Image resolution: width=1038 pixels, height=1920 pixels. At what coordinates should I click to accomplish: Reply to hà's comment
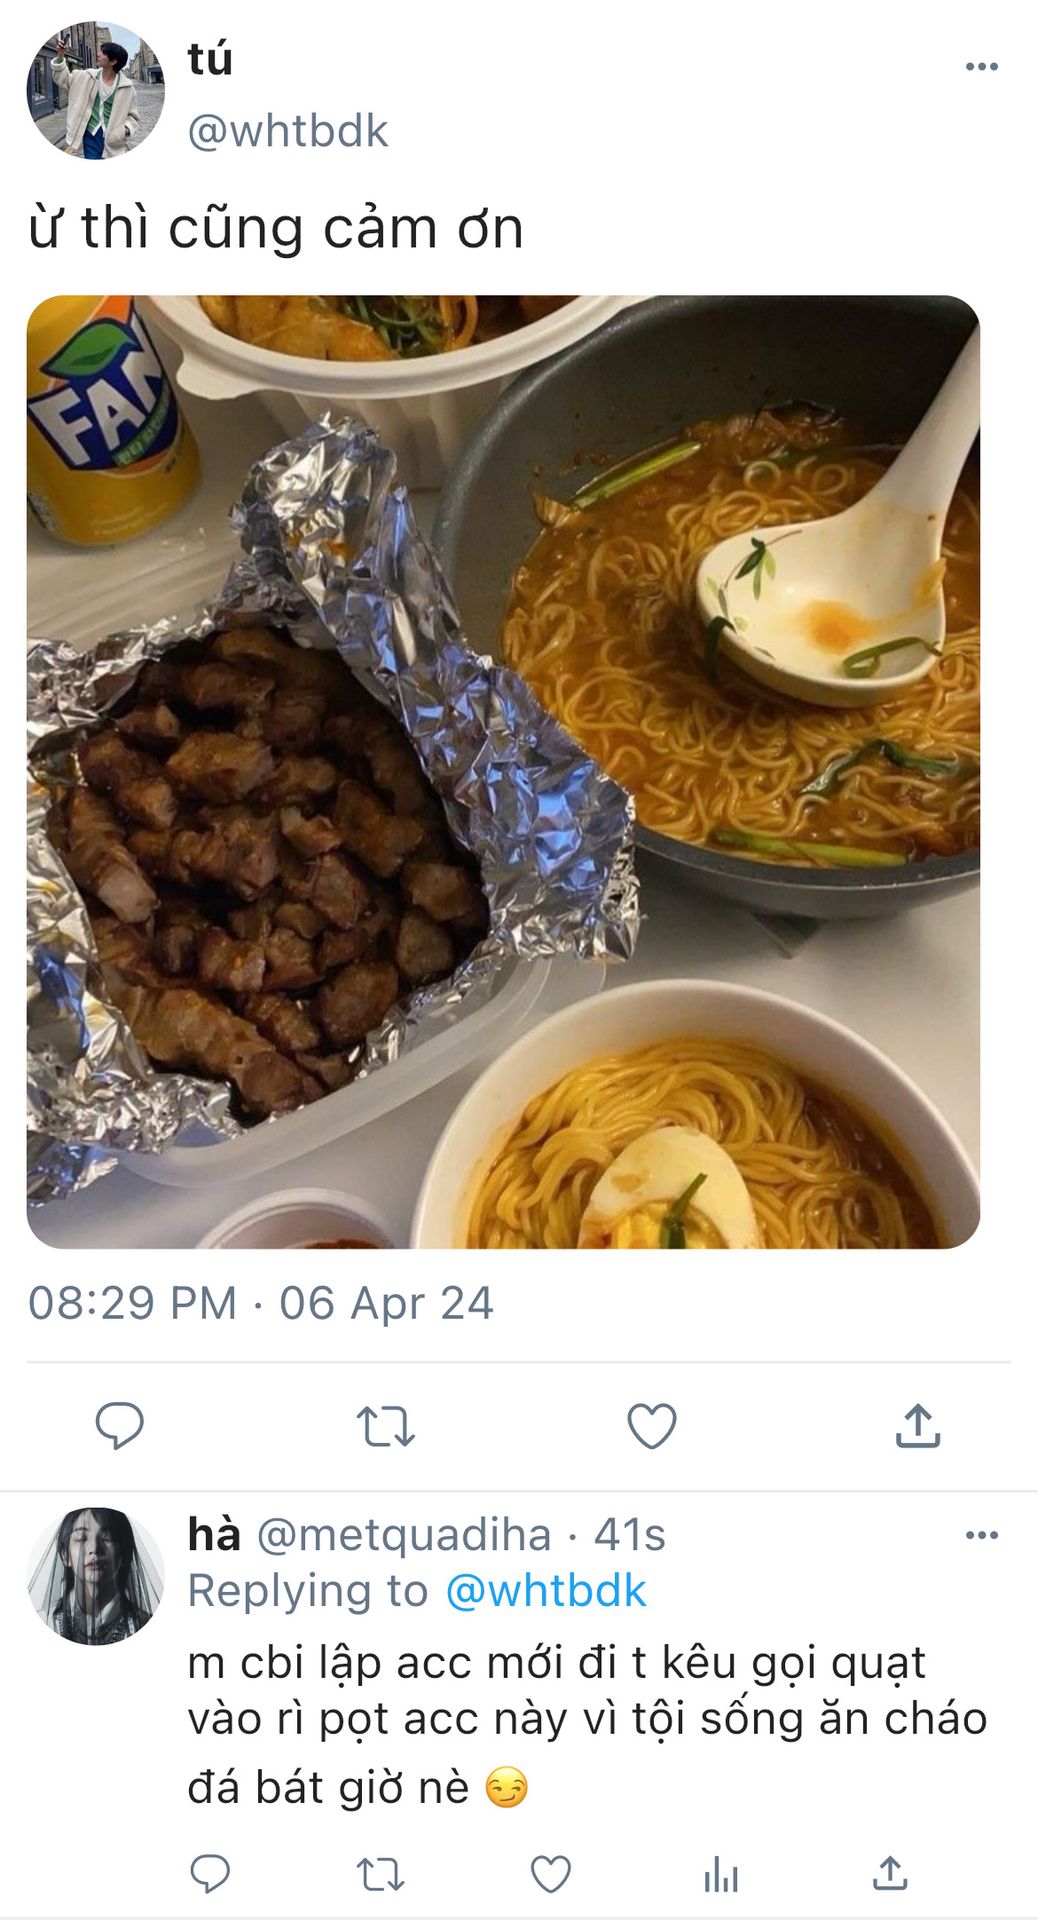(210, 1874)
